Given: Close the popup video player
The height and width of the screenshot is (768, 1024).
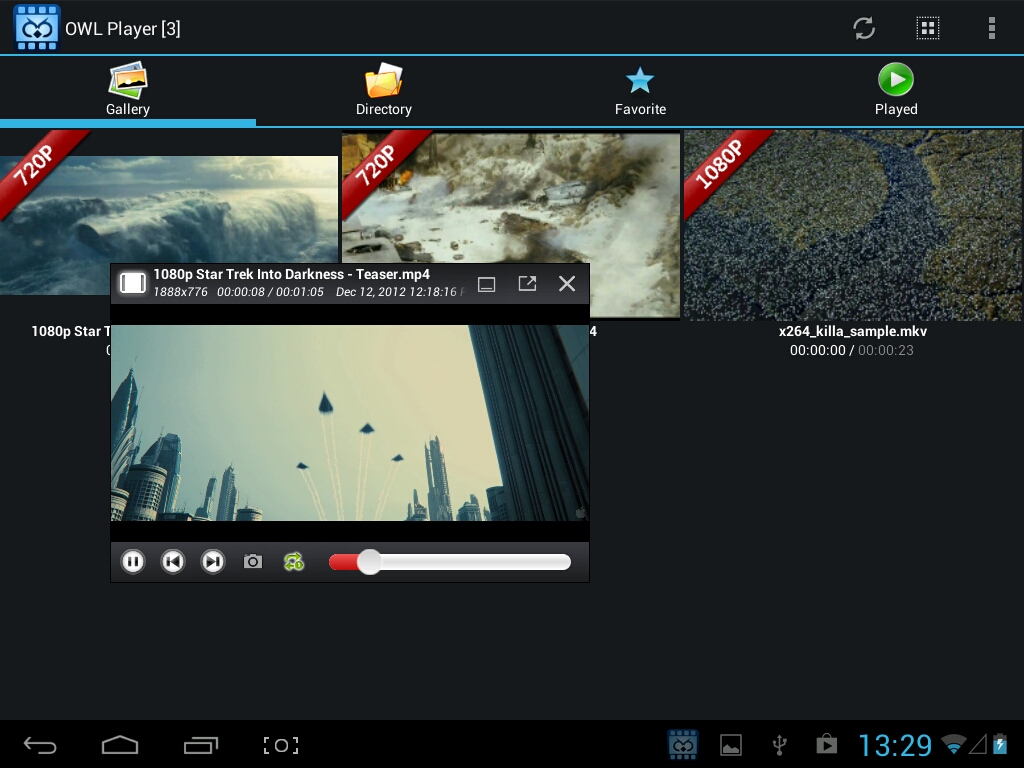Looking at the screenshot, I should pos(567,283).
